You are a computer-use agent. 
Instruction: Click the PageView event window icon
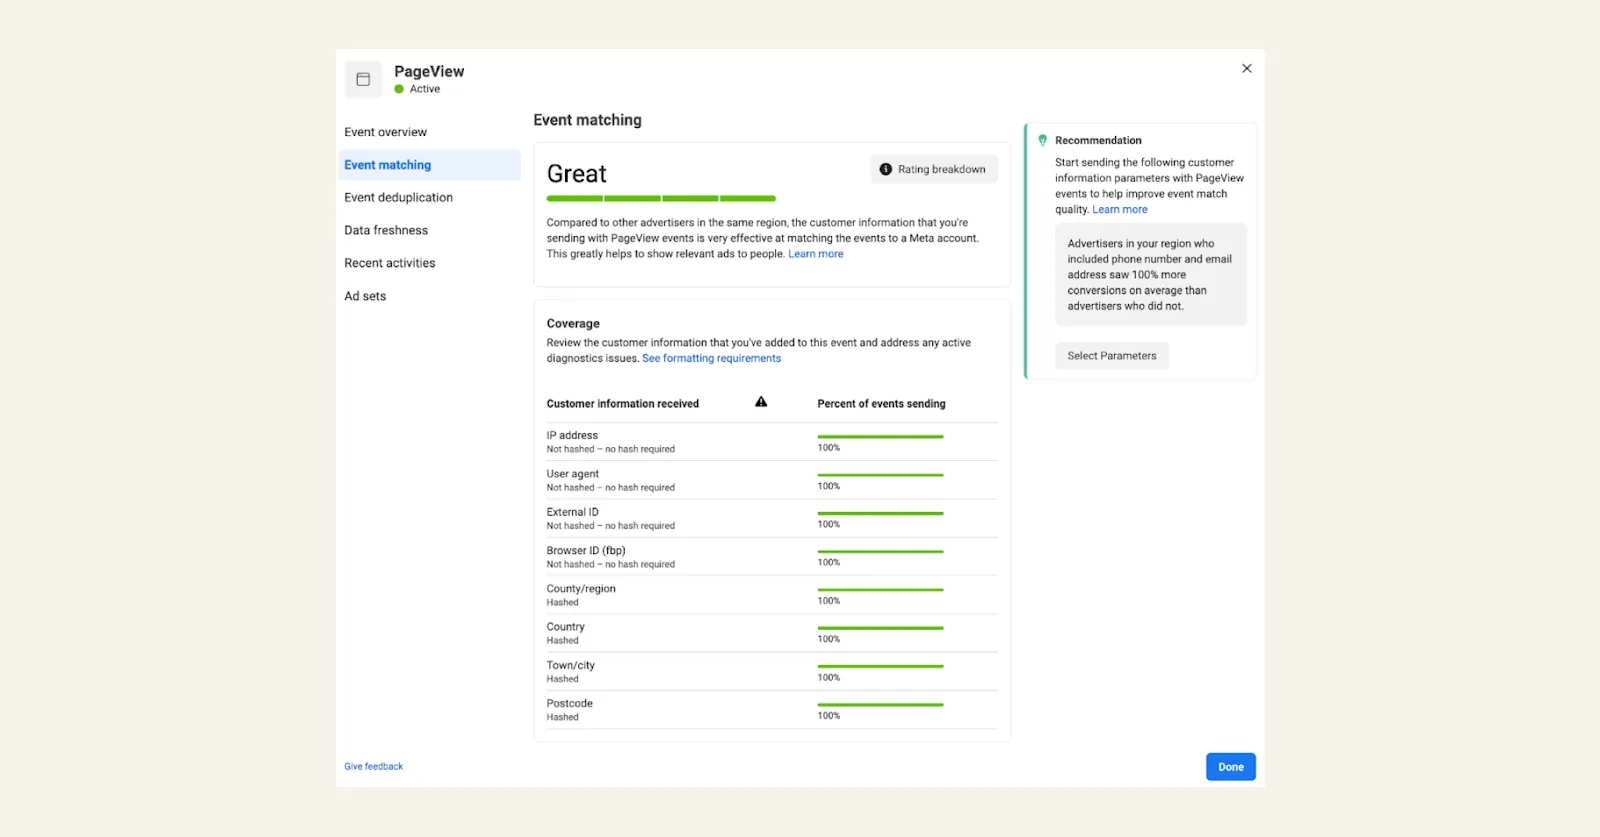pos(363,79)
